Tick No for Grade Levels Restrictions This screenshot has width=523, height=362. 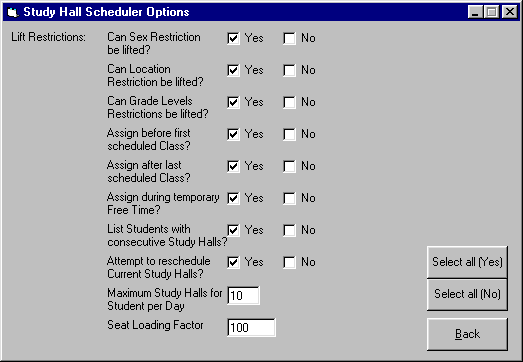pos(289,102)
